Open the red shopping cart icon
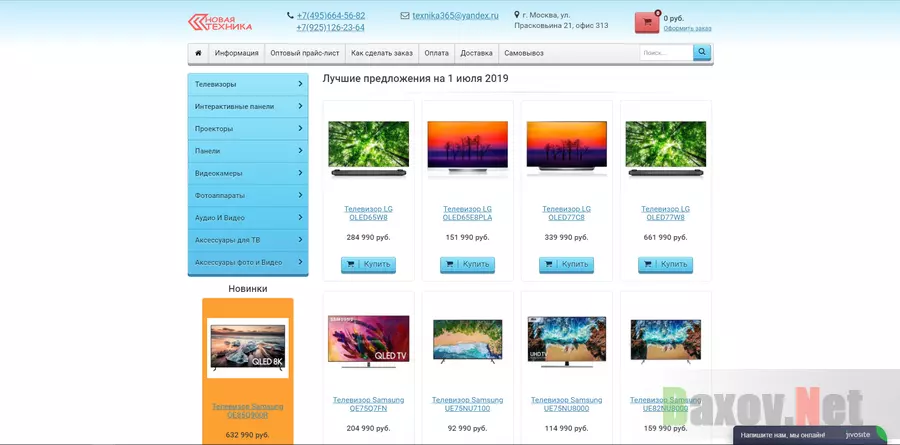 tap(647, 22)
